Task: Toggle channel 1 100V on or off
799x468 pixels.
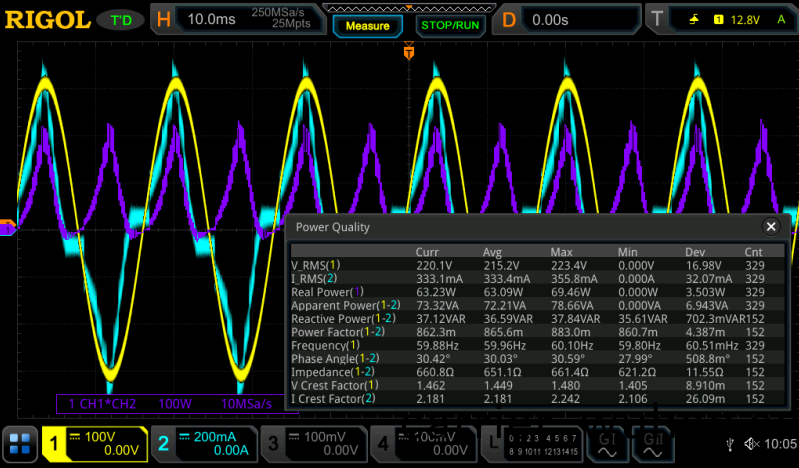Action: coord(94,444)
